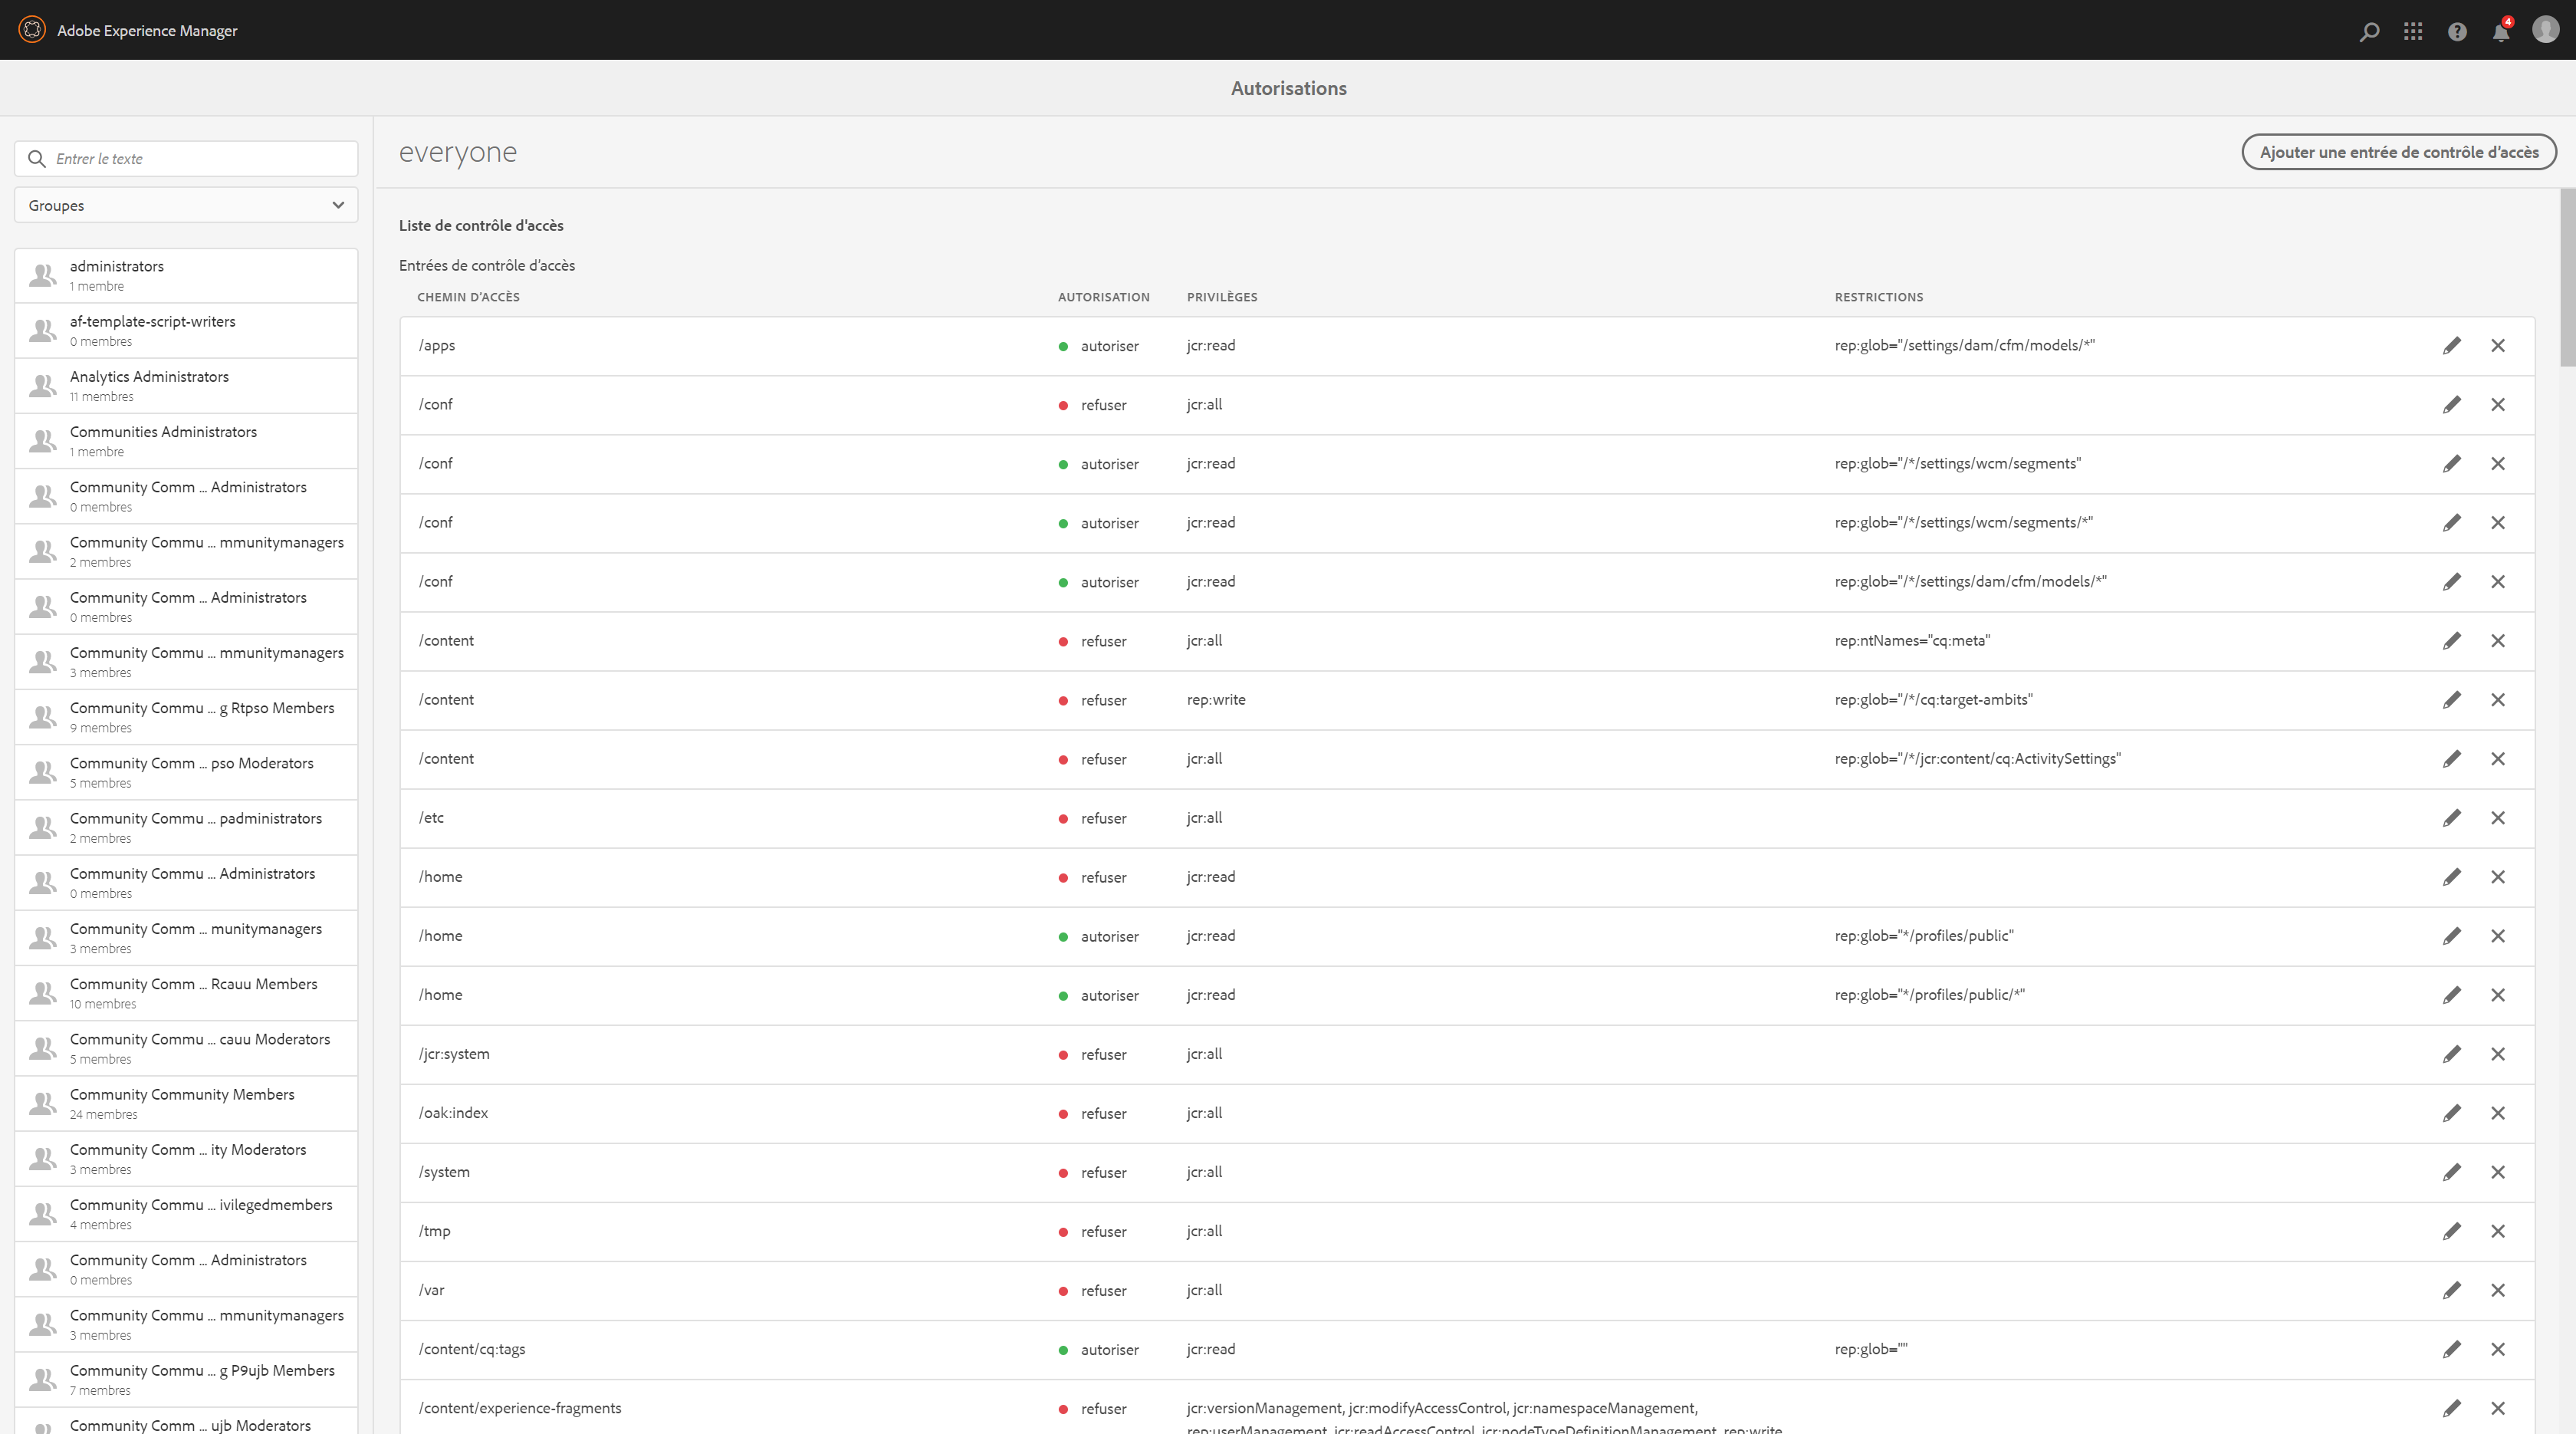2576x1434 pixels.
Task: Click the Adobe Experience Manager logo
Action: point(32,30)
